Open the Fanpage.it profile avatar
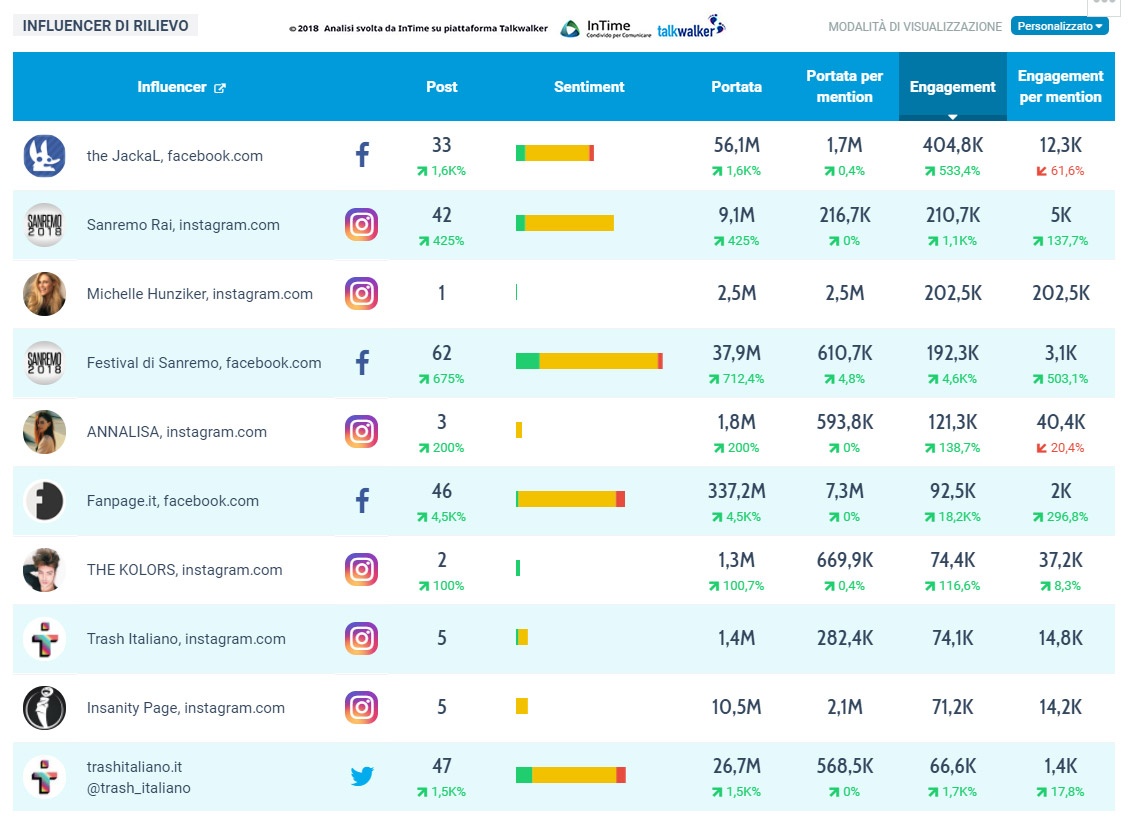Viewport: 1134px width, 834px height. [45, 501]
